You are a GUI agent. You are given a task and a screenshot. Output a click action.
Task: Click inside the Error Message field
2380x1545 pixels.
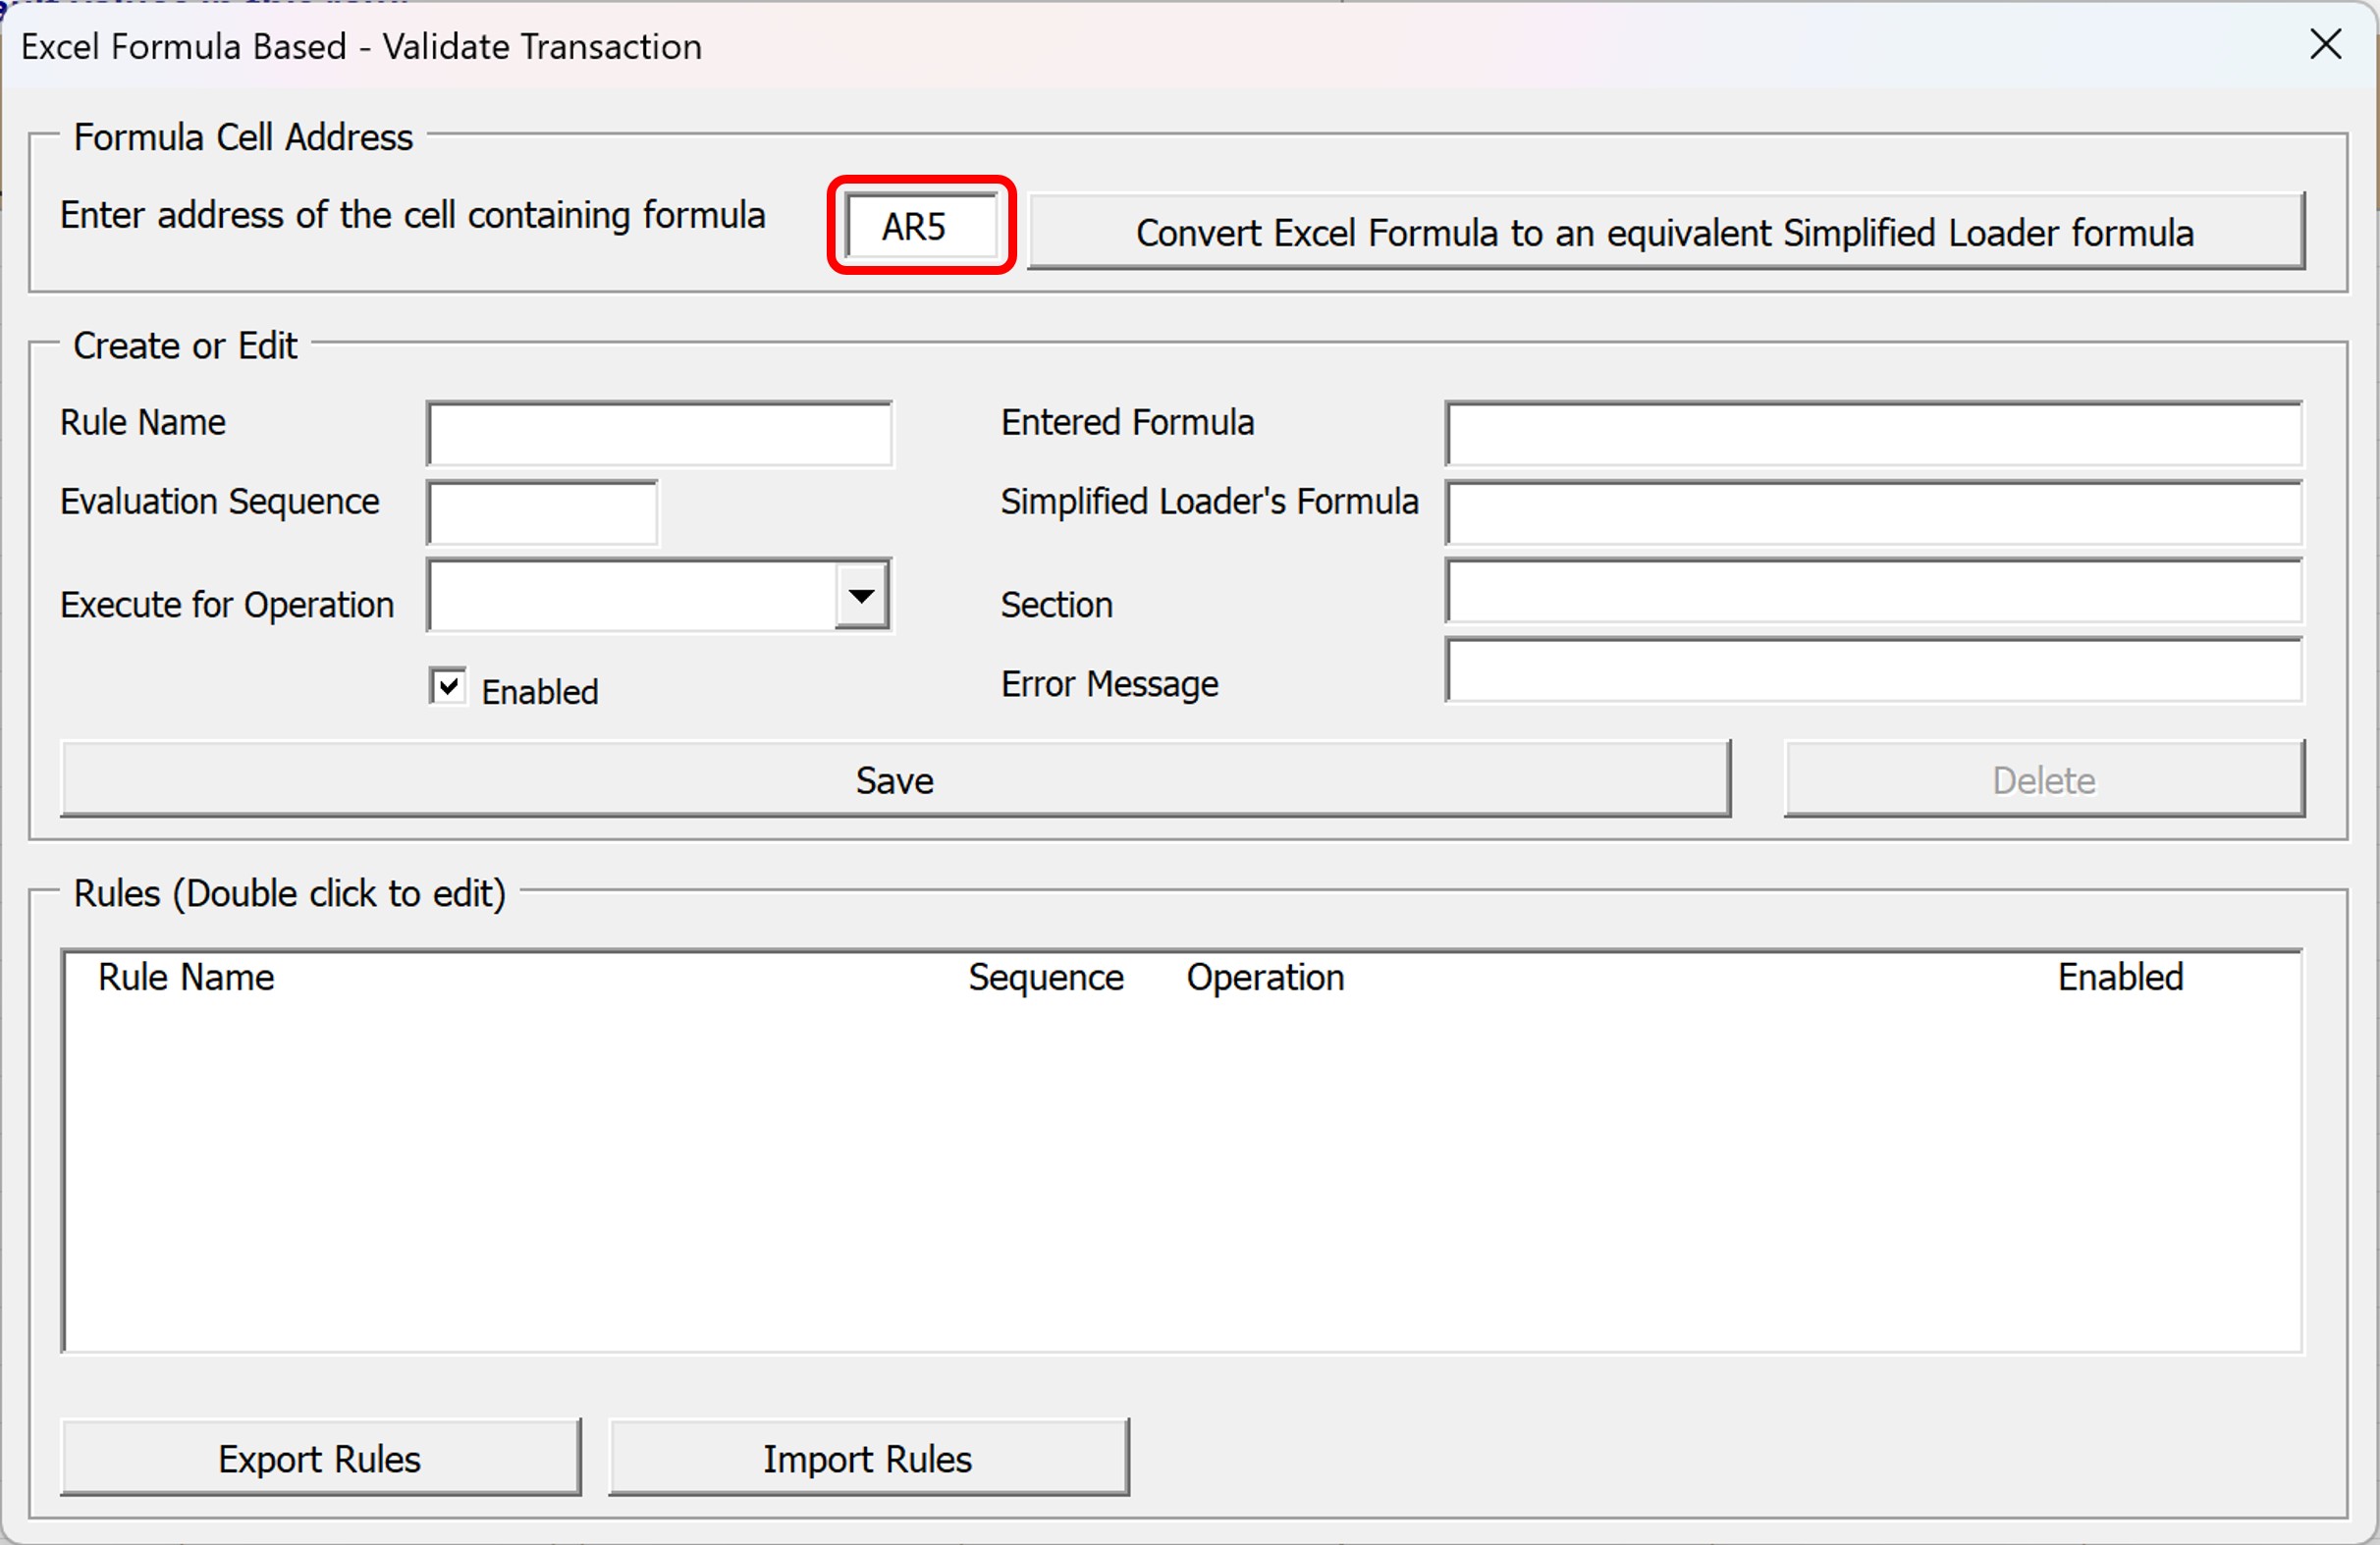[x=1874, y=672]
